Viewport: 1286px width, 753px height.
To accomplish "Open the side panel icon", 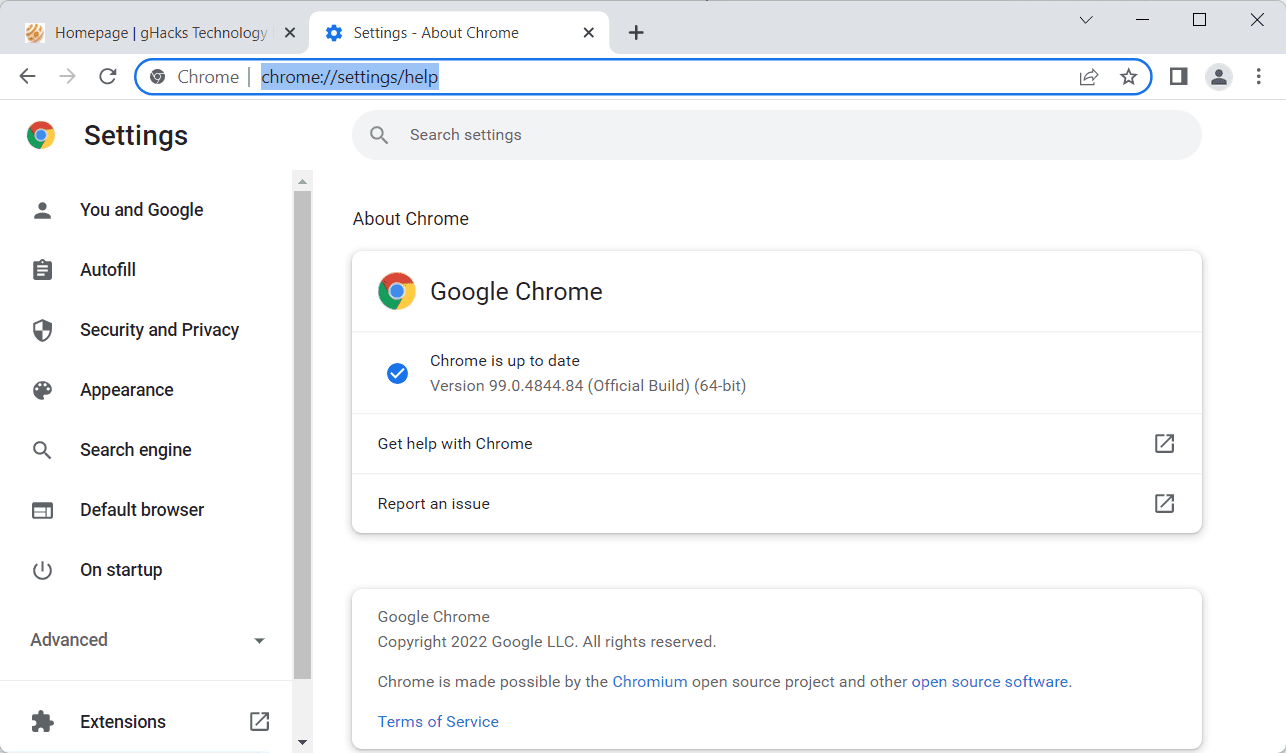I will click(1178, 77).
